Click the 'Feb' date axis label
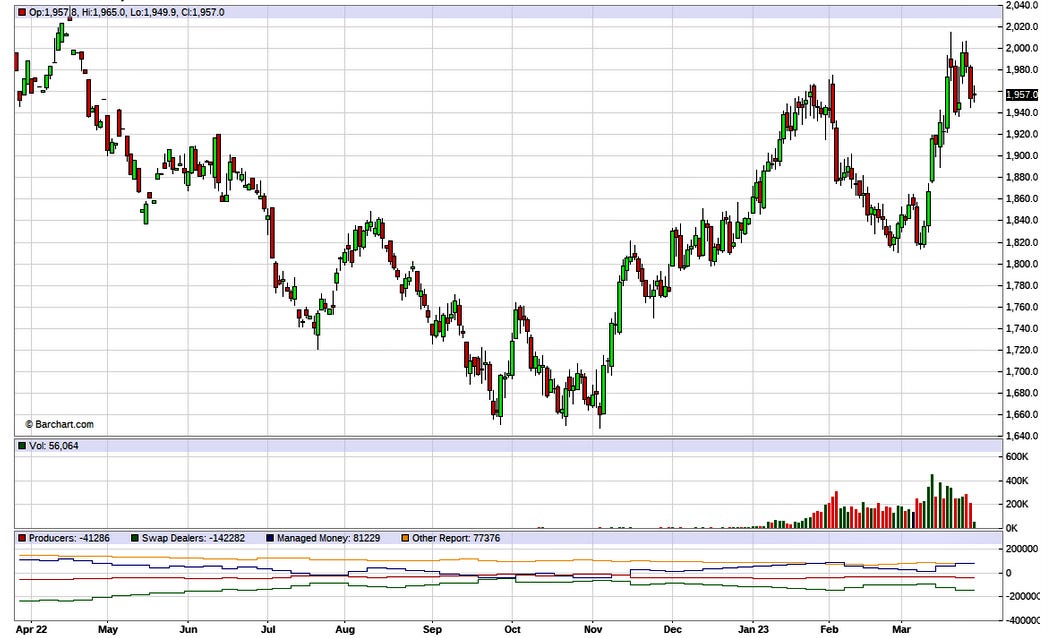The width and height of the screenshot is (1047, 638). (x=829, y=629)
